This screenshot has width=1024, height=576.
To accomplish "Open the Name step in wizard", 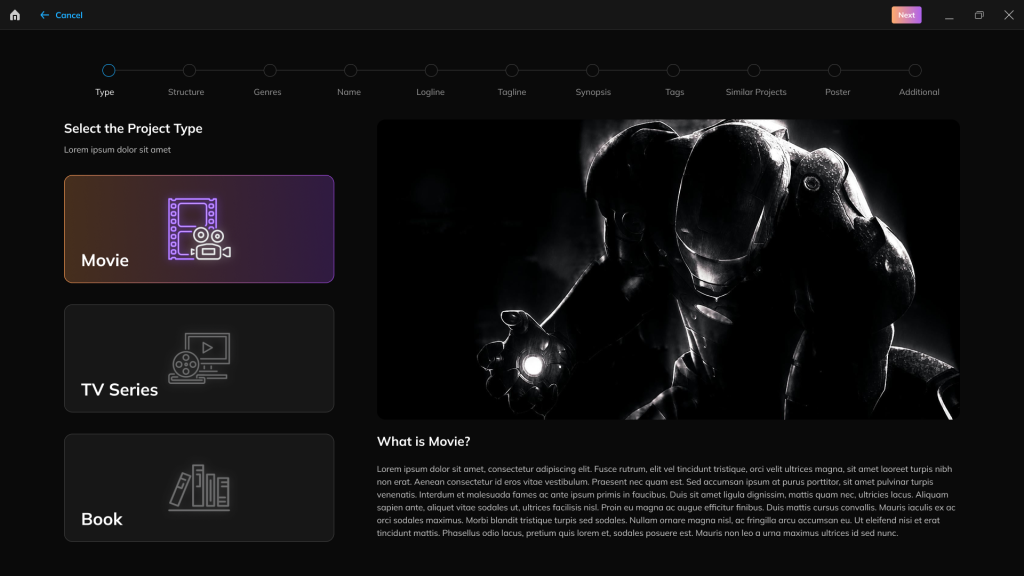I will tap(350, 70).
